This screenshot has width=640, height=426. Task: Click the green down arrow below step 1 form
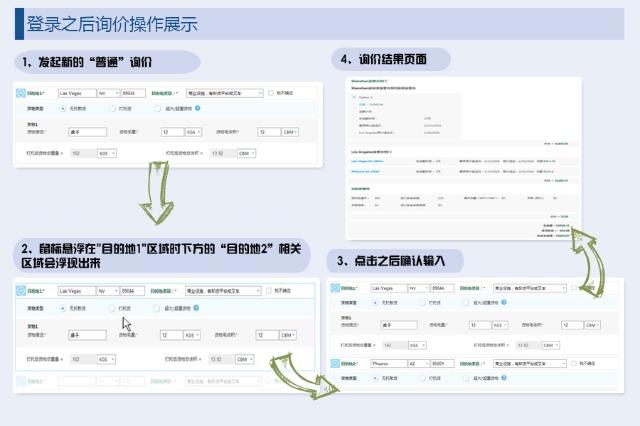point(158,197)
